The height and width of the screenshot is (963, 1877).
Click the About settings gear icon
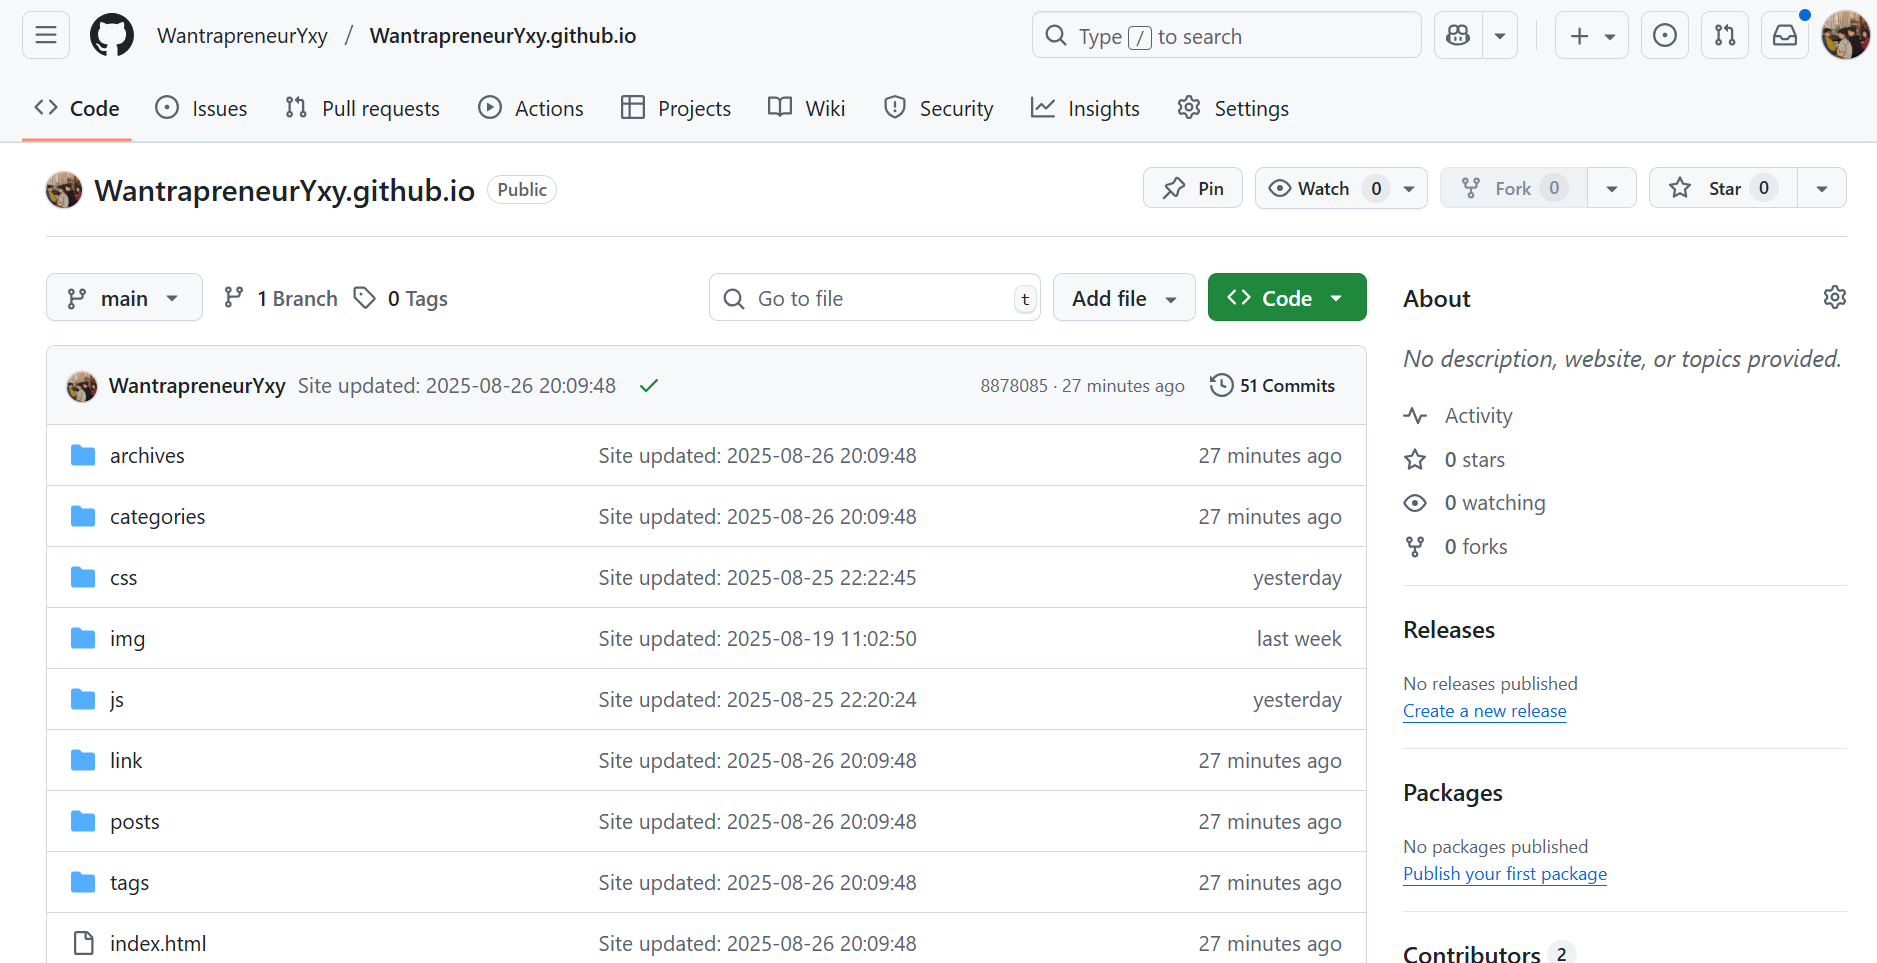click(1834, 298)
